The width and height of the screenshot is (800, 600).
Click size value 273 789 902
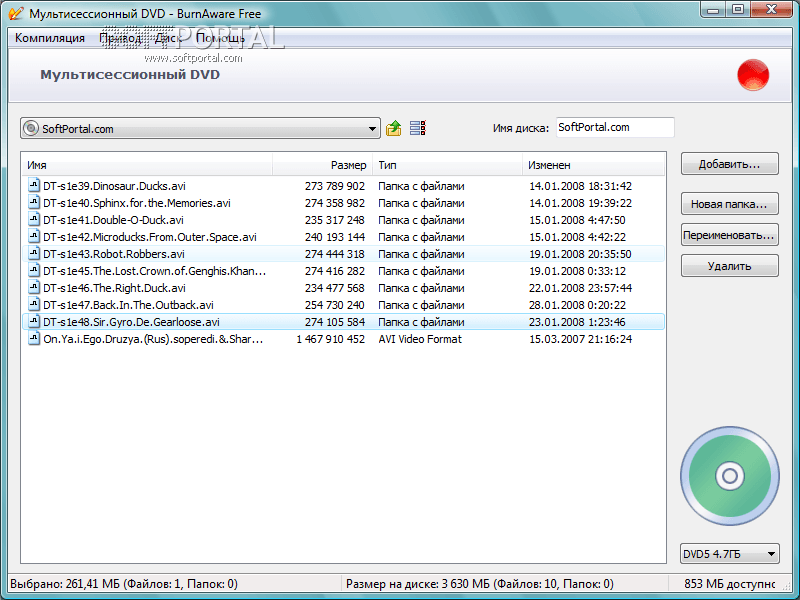pos(335,186)
